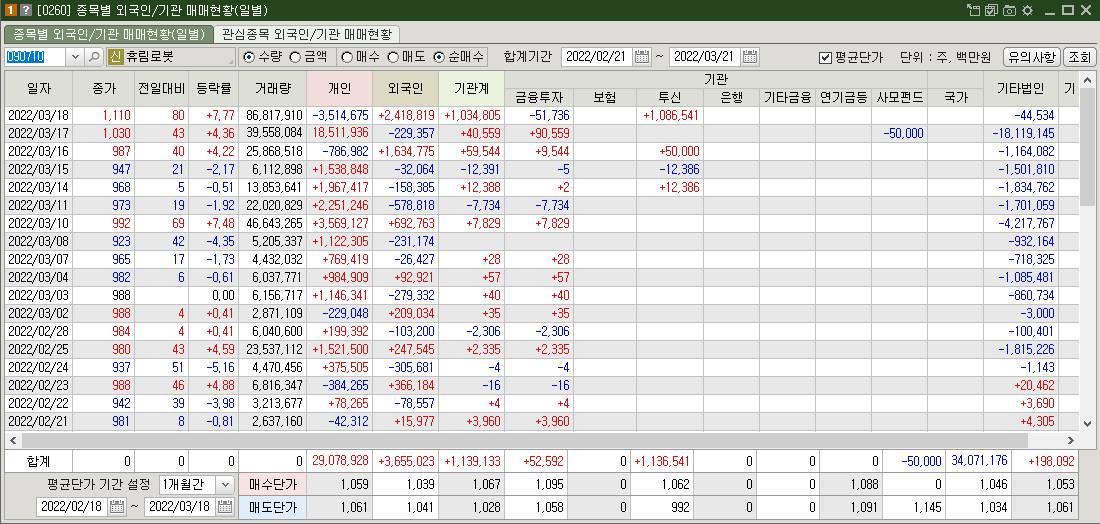Switch to 관심종목 외국인/기관 매매현황 tab

307,33
